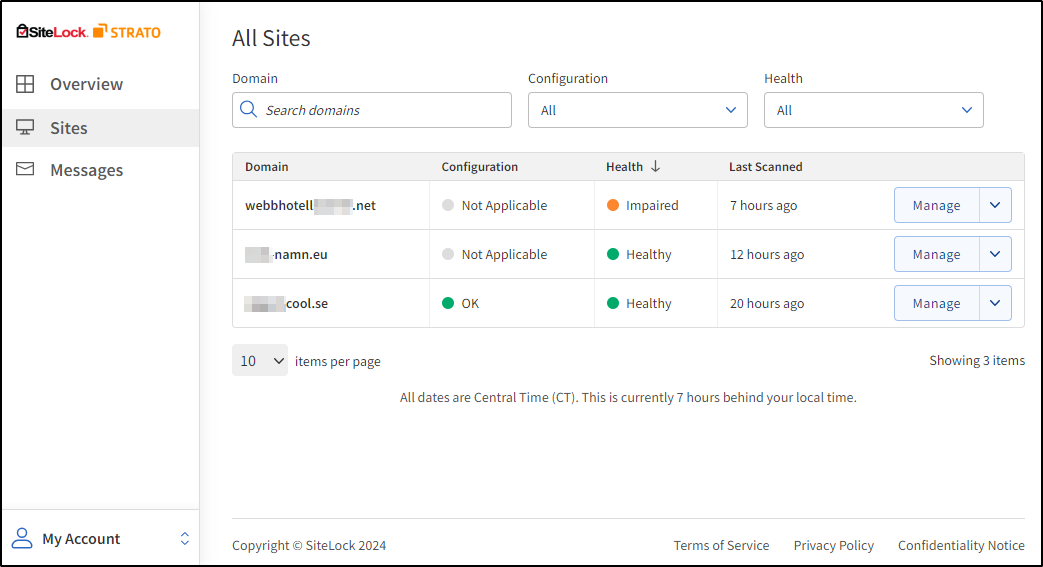Click green Healthy dot for namn.eu
1043x567 pixels.
pos(613,254)
